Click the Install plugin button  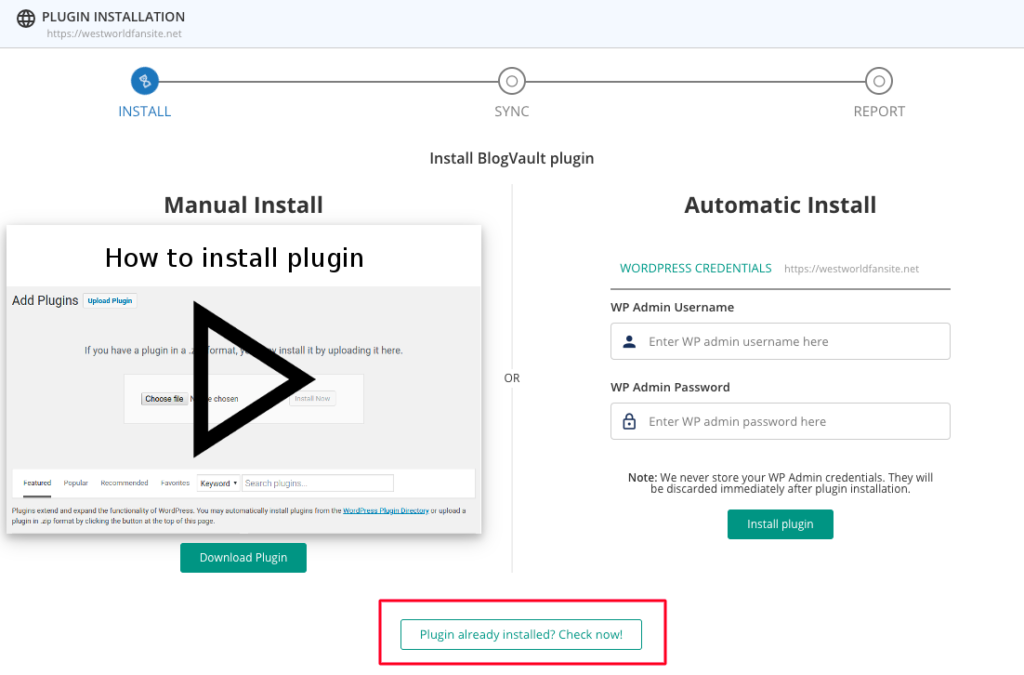click(x=780, y=524)
